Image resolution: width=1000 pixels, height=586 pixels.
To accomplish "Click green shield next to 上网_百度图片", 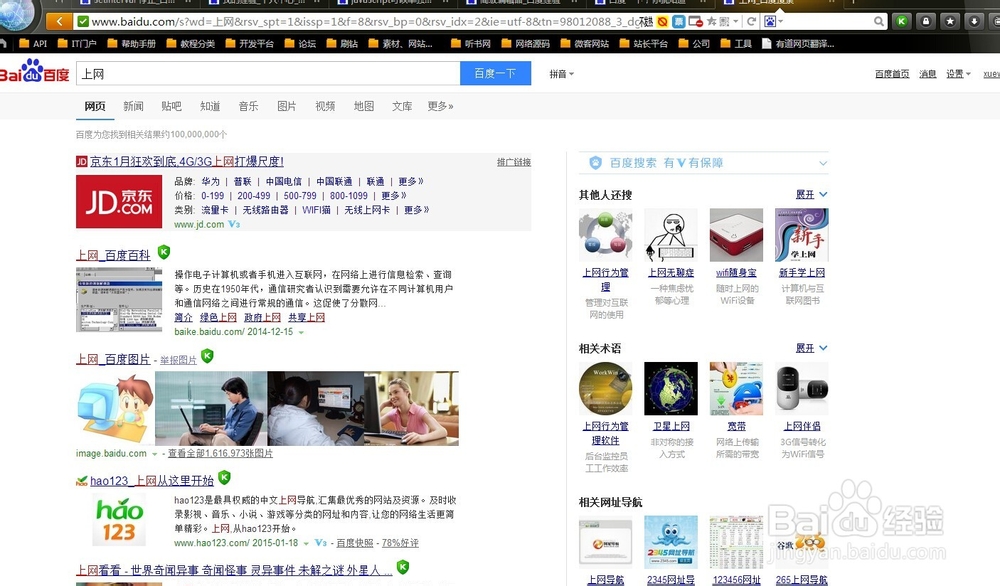I will (207, 356).
